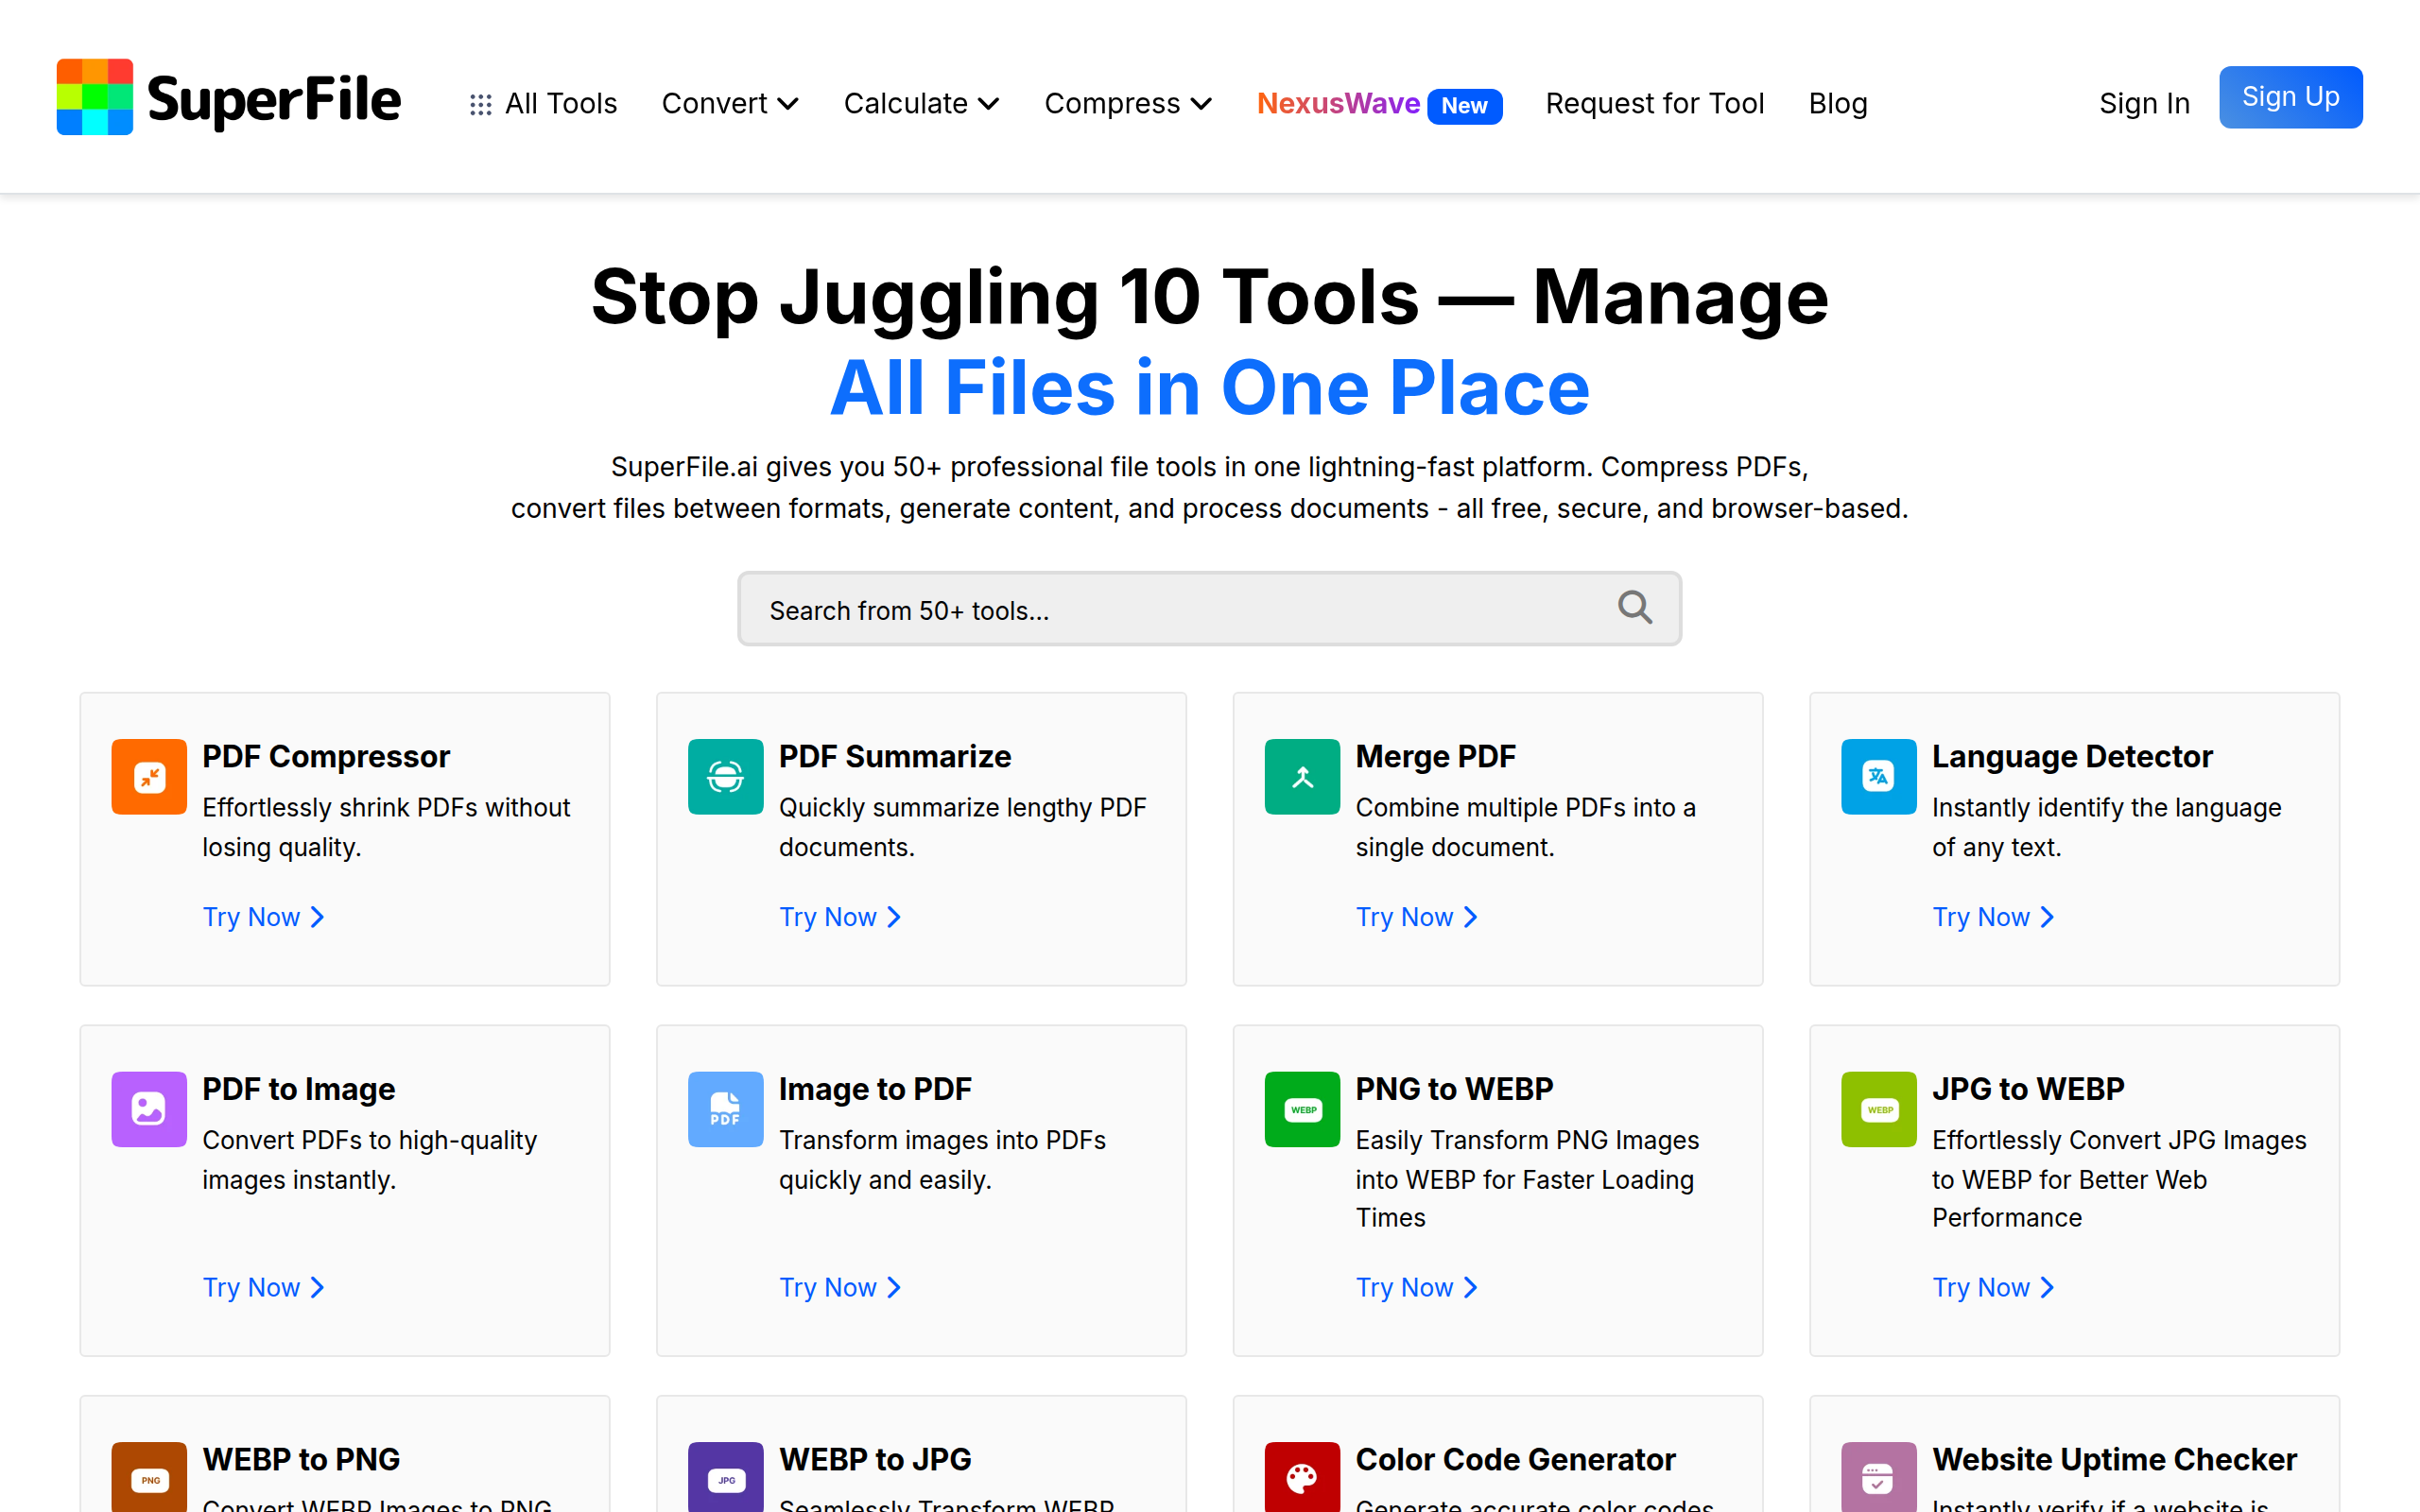Open the Merge PDF card title
2420x1512 pixels.
point(1435,757)
